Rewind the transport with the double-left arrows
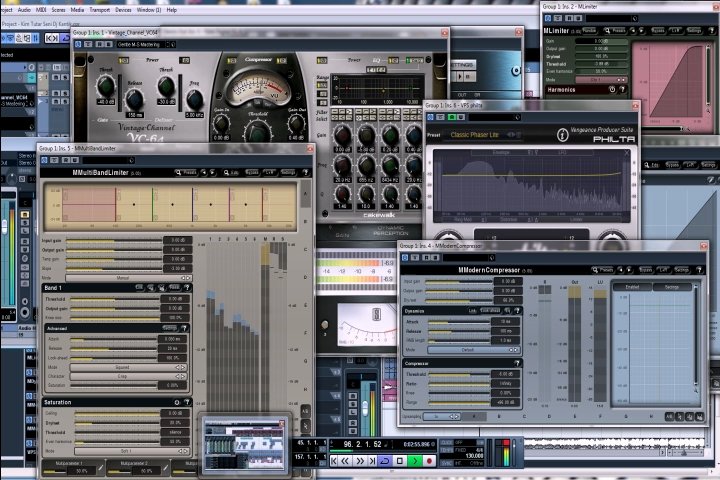This screenshot has width=720, height=480. [345, 461]
